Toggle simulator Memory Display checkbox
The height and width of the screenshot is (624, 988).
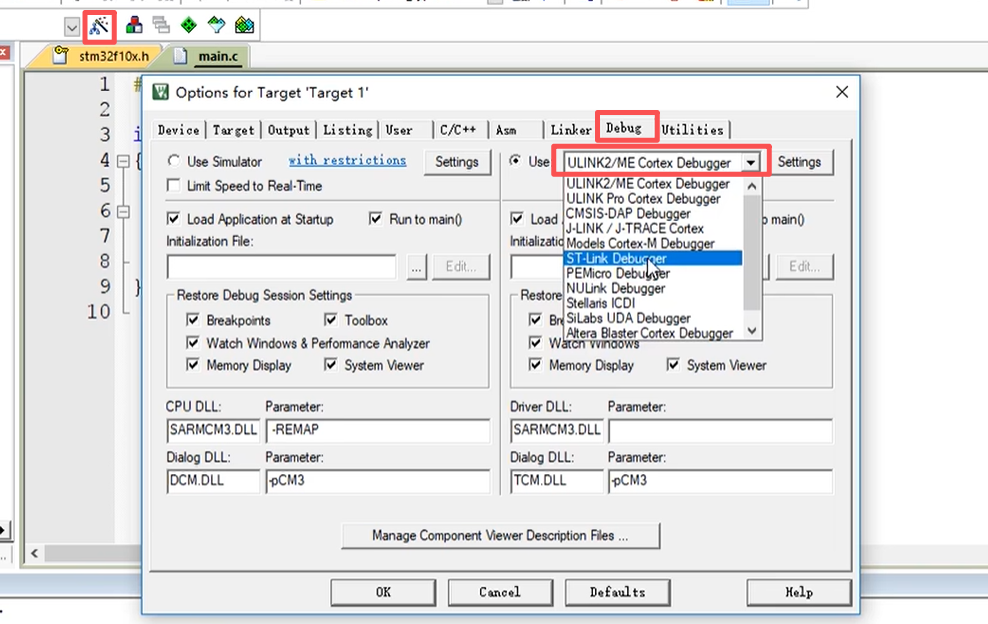tap(193, 365)
